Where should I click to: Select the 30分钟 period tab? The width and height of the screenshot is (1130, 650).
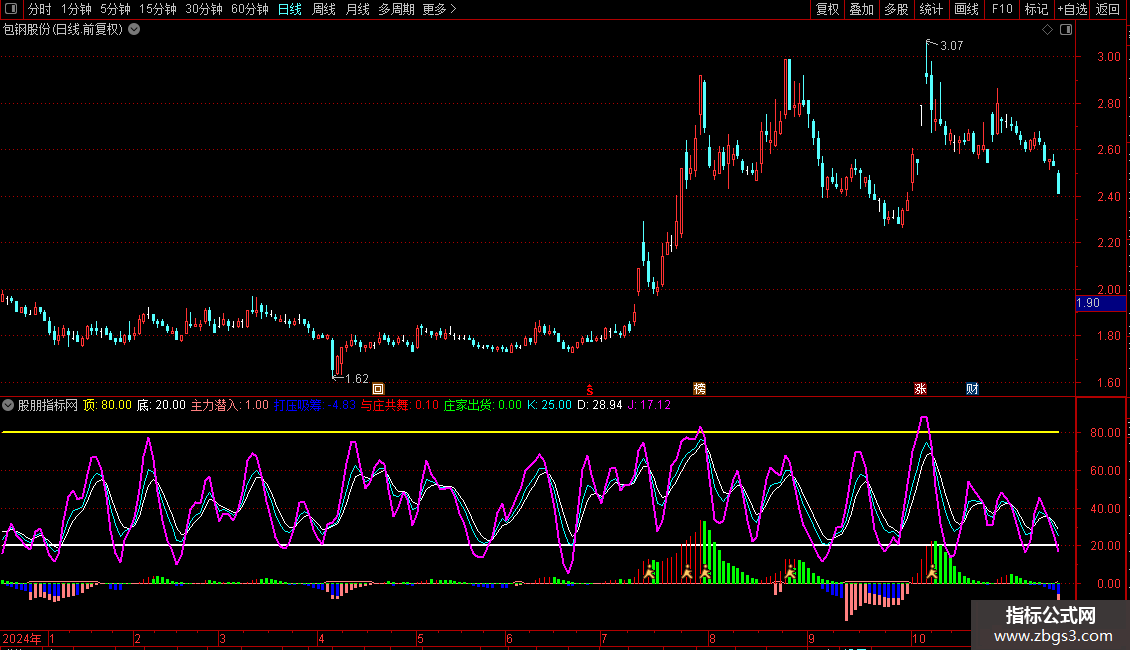(203, 9)
